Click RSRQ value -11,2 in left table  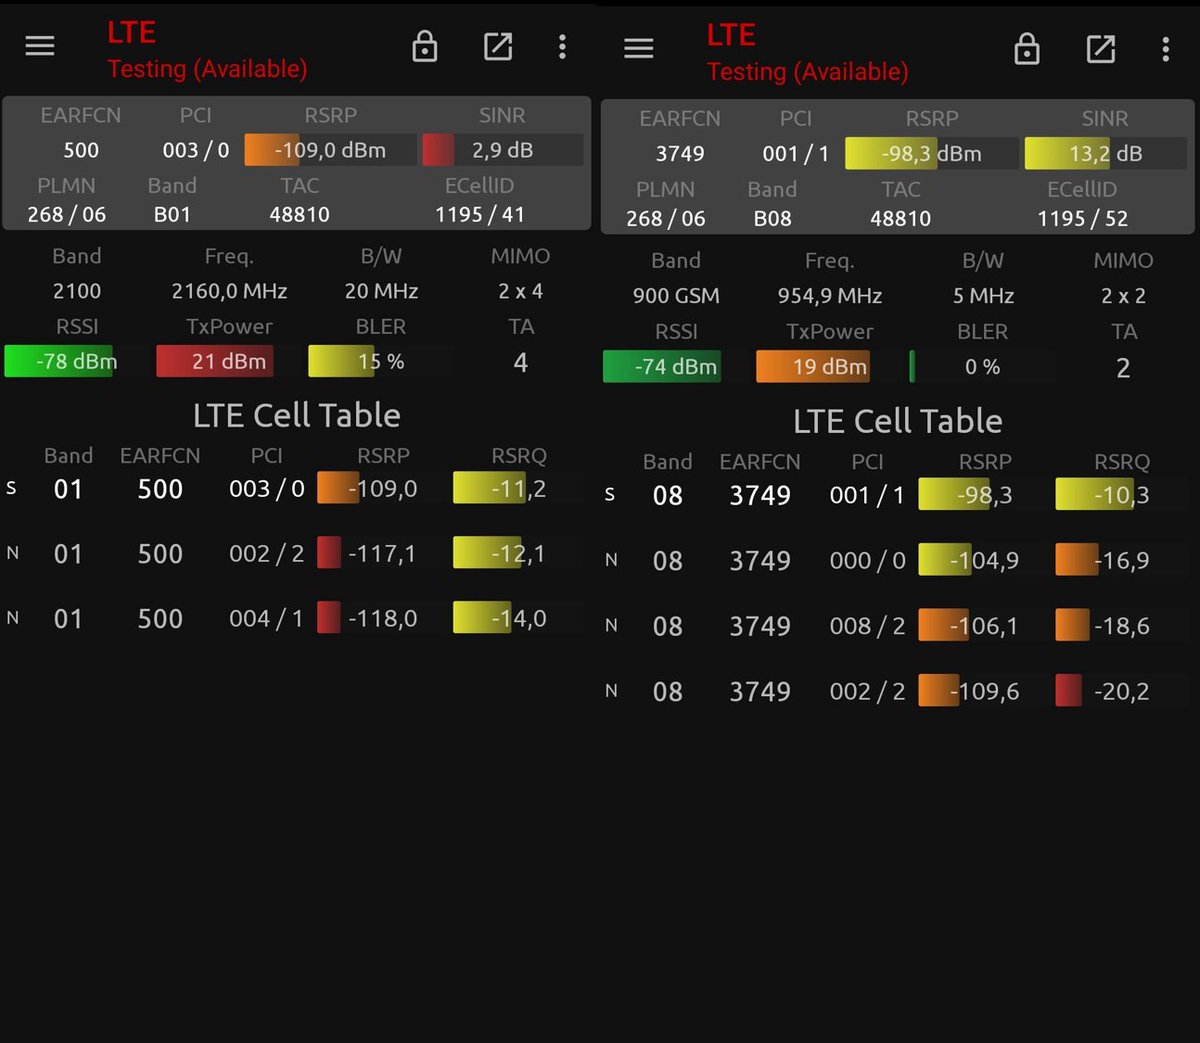coord(519,488)
